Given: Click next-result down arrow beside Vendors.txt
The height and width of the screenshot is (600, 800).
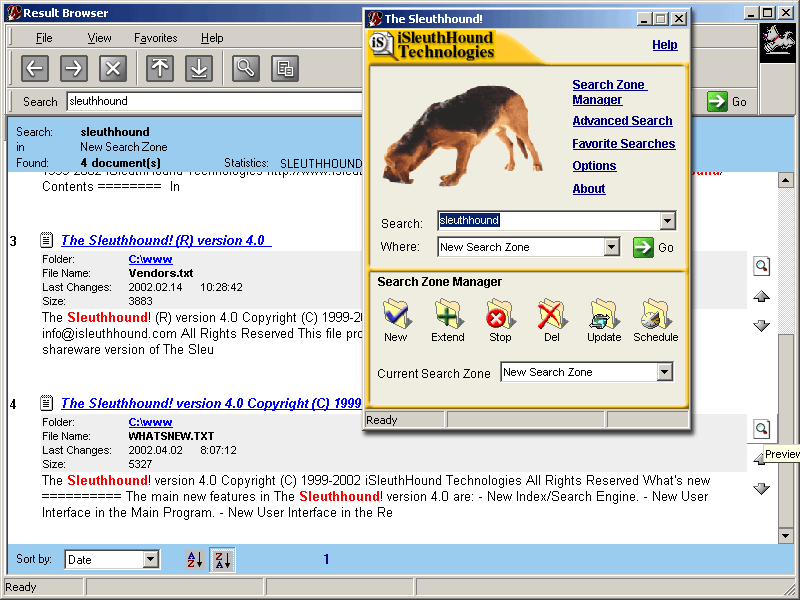Looking at the screenshot, I should [x=761, y=326].
